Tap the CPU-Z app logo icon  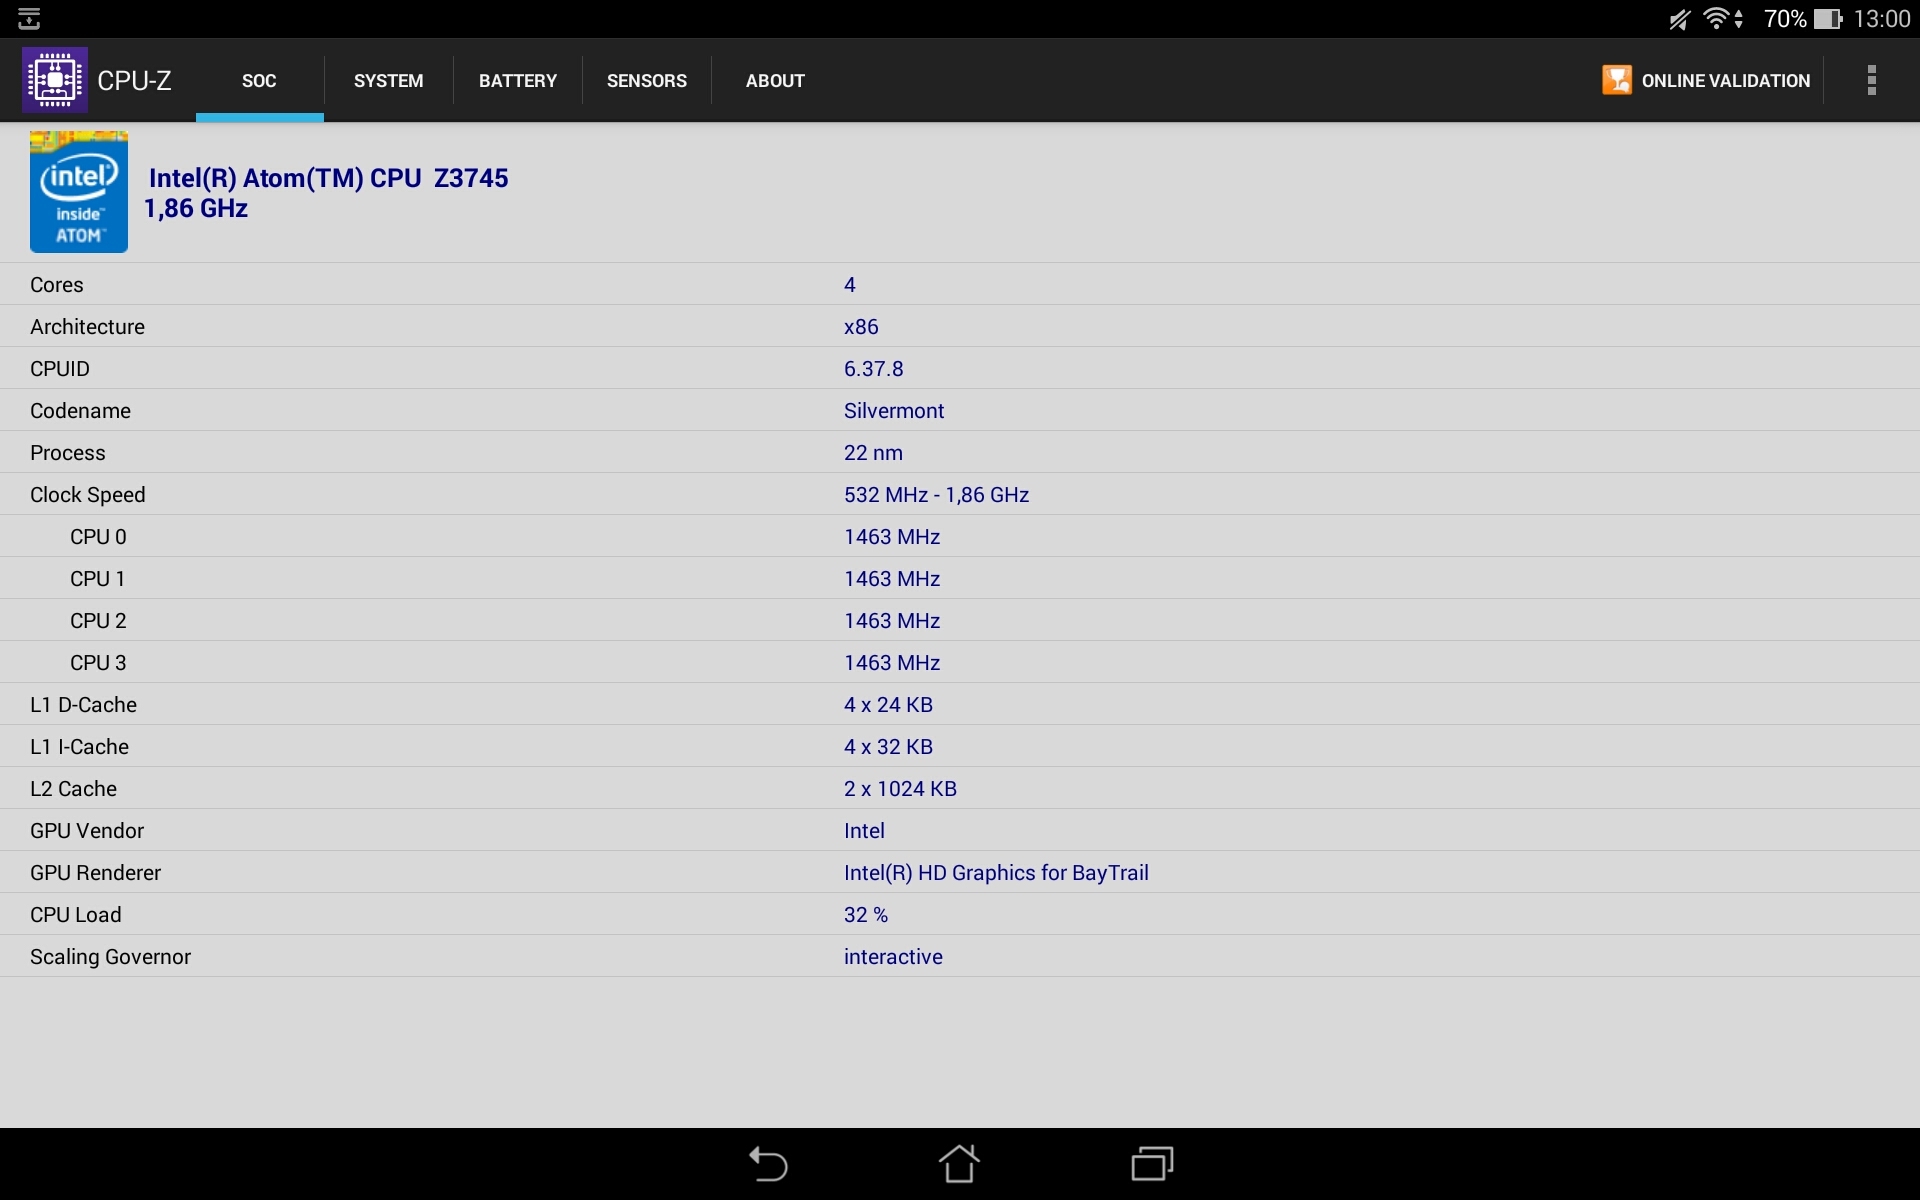click(x=55, y=80)
